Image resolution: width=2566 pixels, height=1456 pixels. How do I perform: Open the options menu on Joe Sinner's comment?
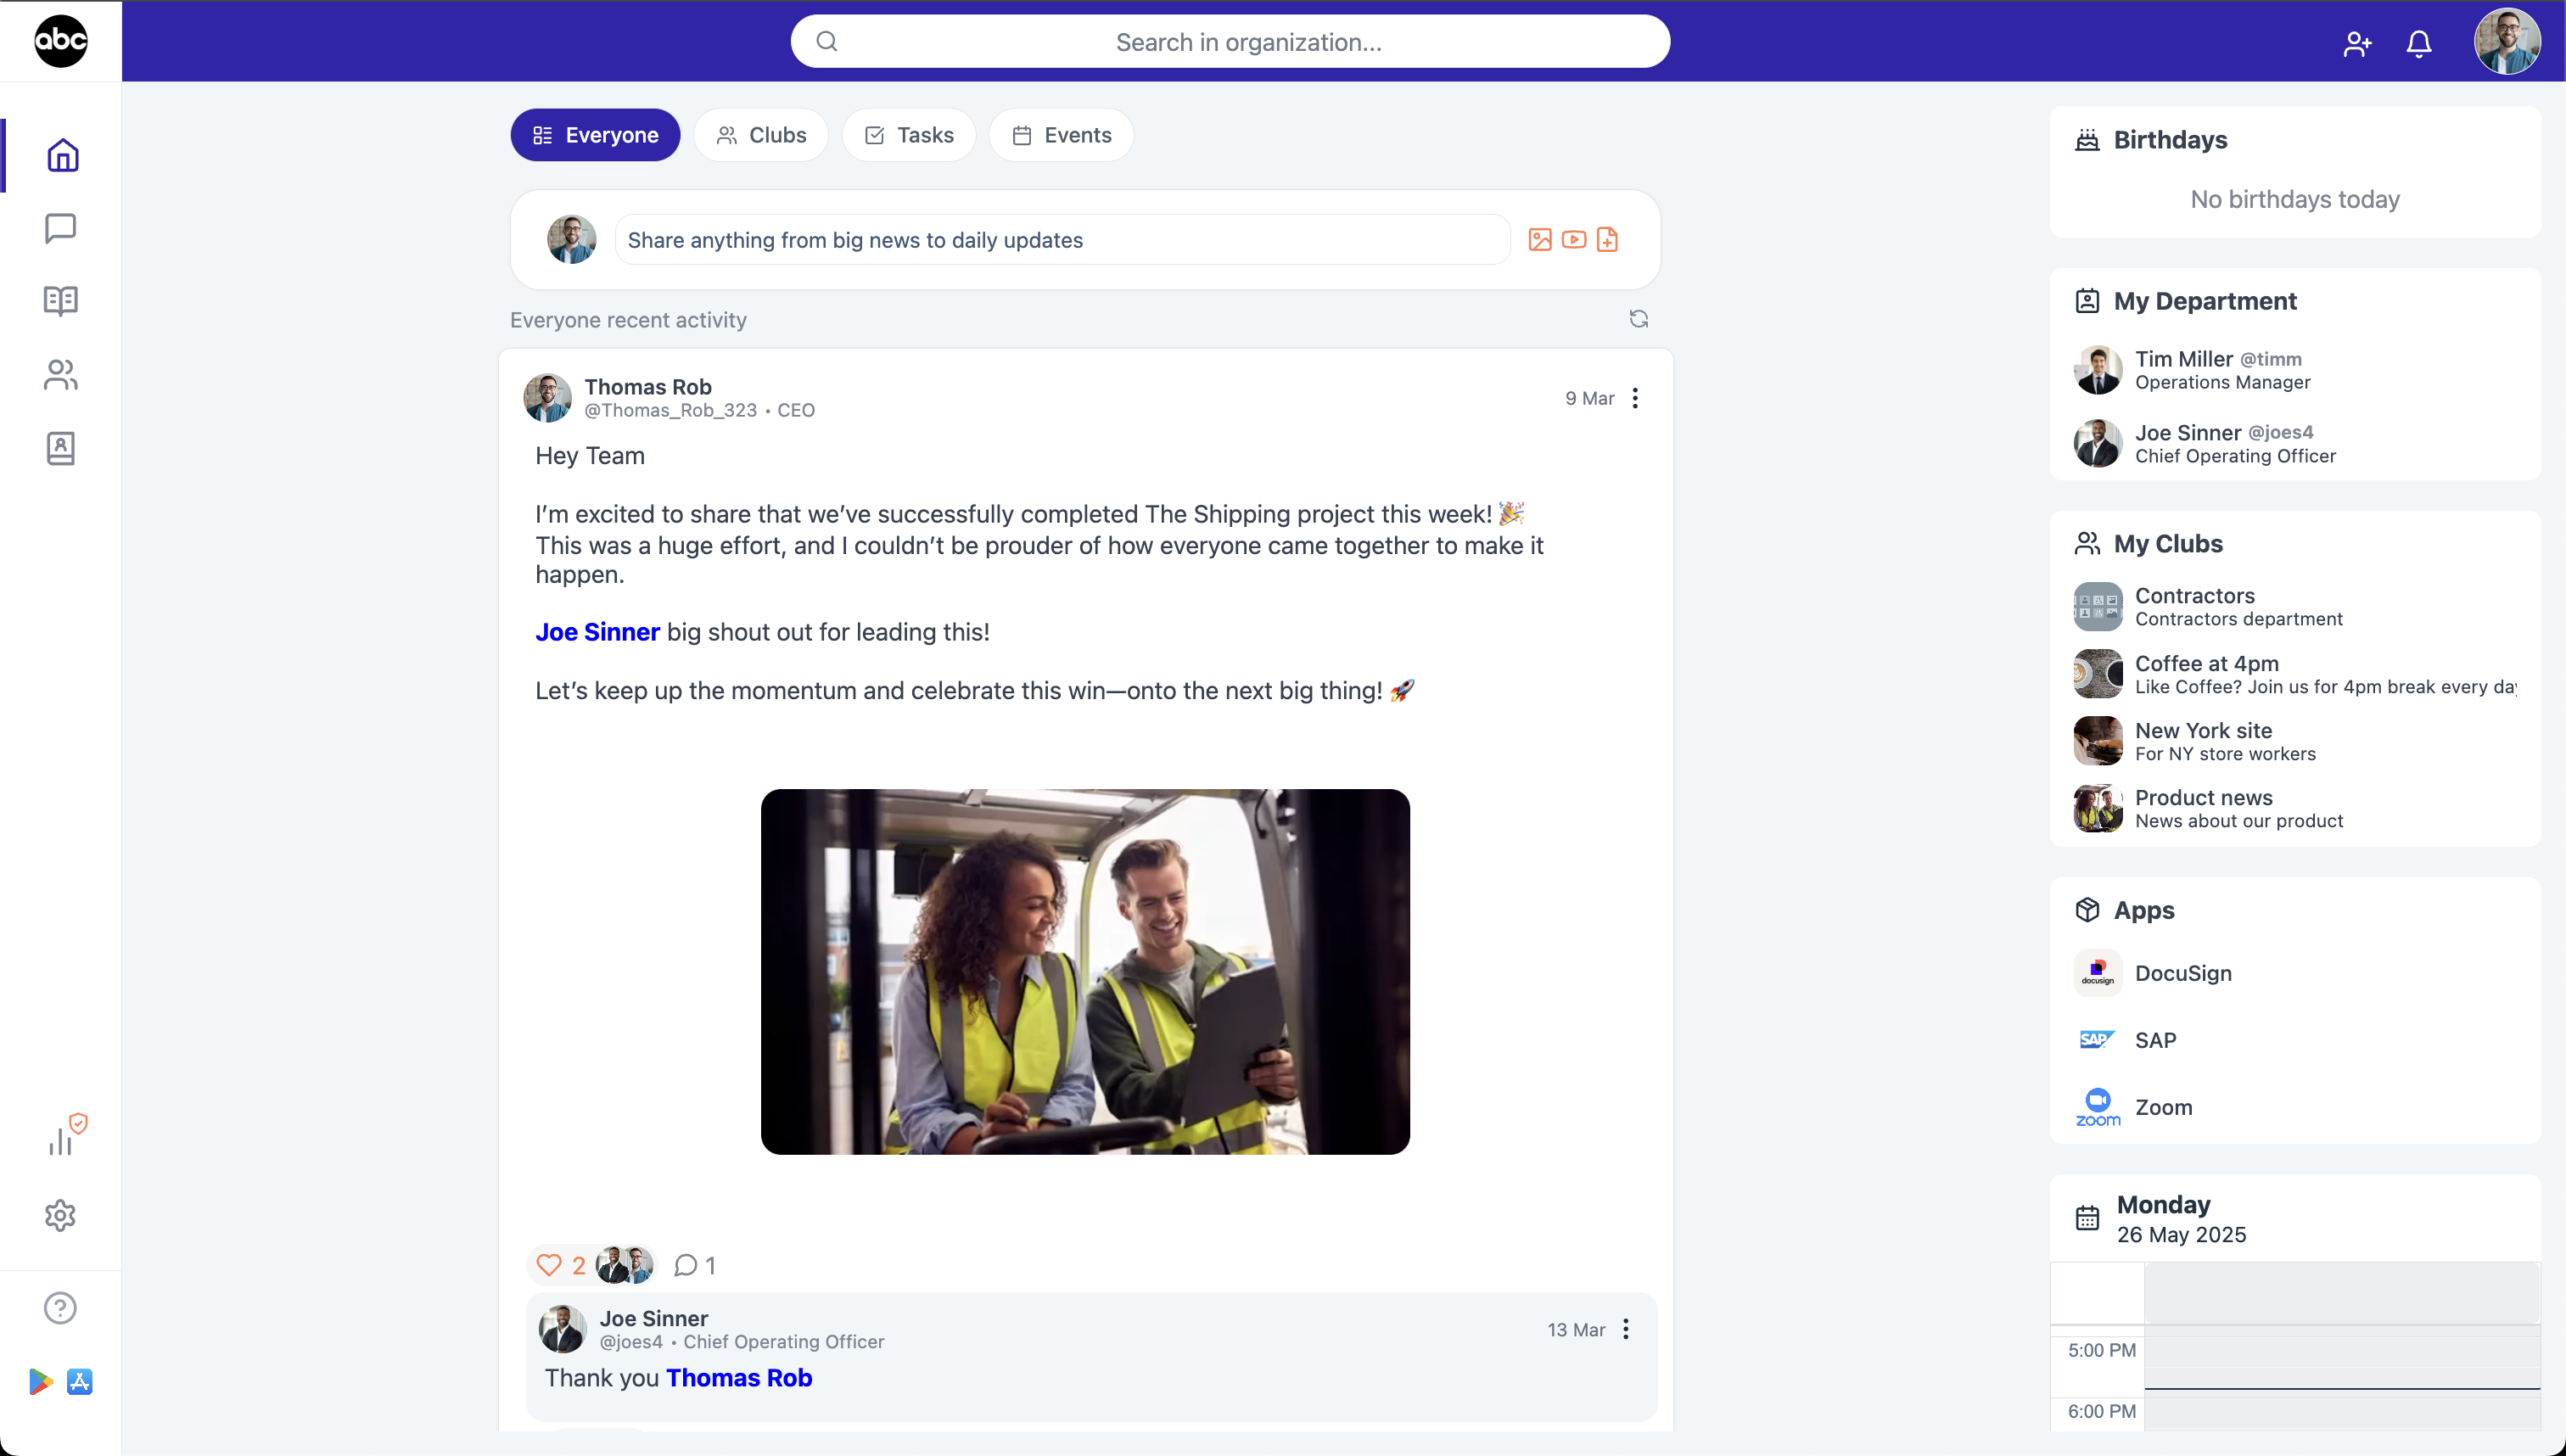point(1626,1329)
